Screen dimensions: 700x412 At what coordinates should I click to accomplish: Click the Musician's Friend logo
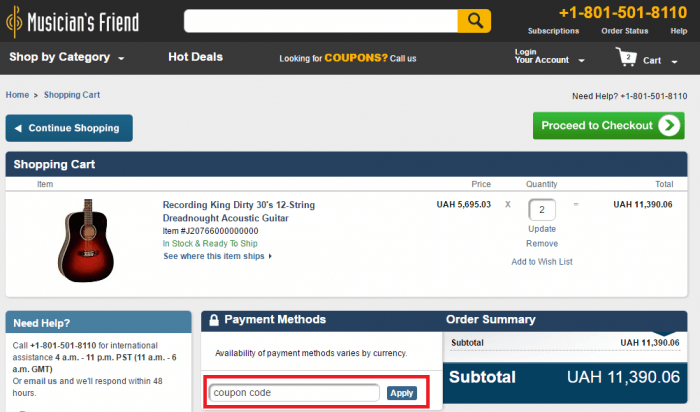[x=74, y=20]
